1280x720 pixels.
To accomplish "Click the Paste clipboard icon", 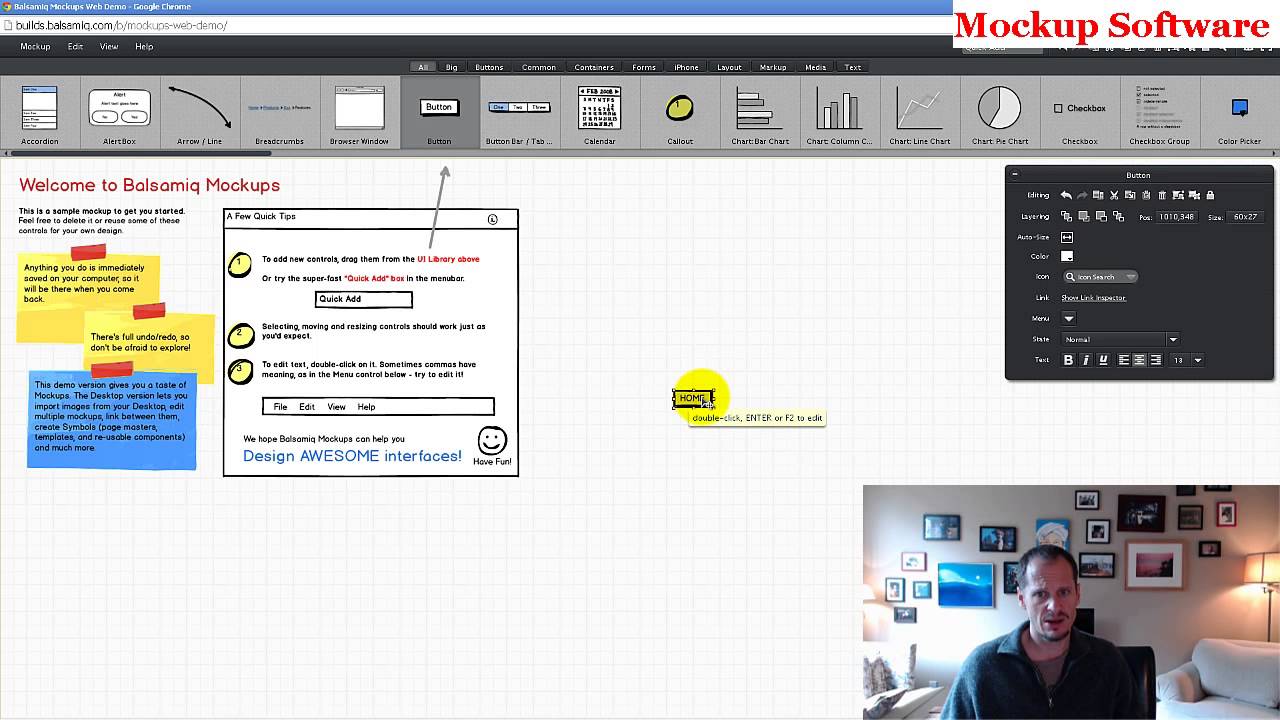I will coord(1146,195).
